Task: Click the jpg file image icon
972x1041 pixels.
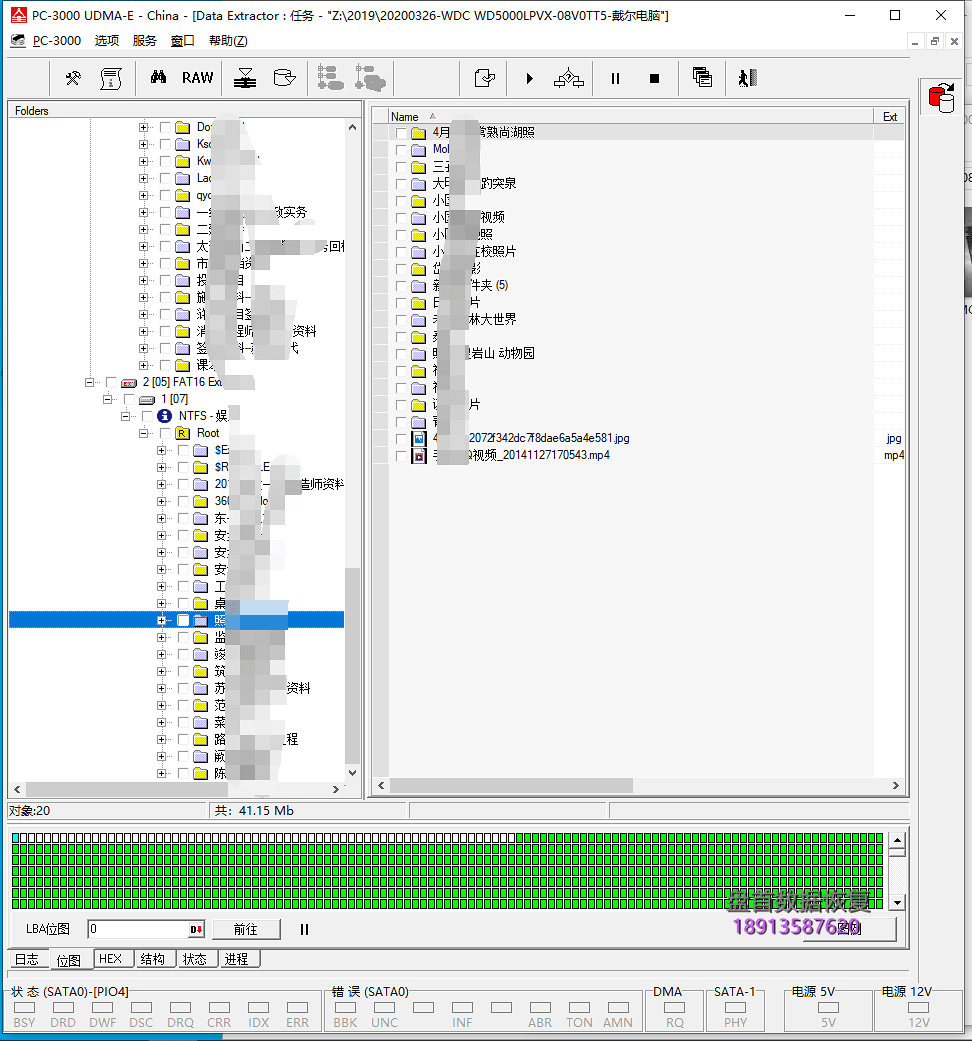Action: click(419, 438)
